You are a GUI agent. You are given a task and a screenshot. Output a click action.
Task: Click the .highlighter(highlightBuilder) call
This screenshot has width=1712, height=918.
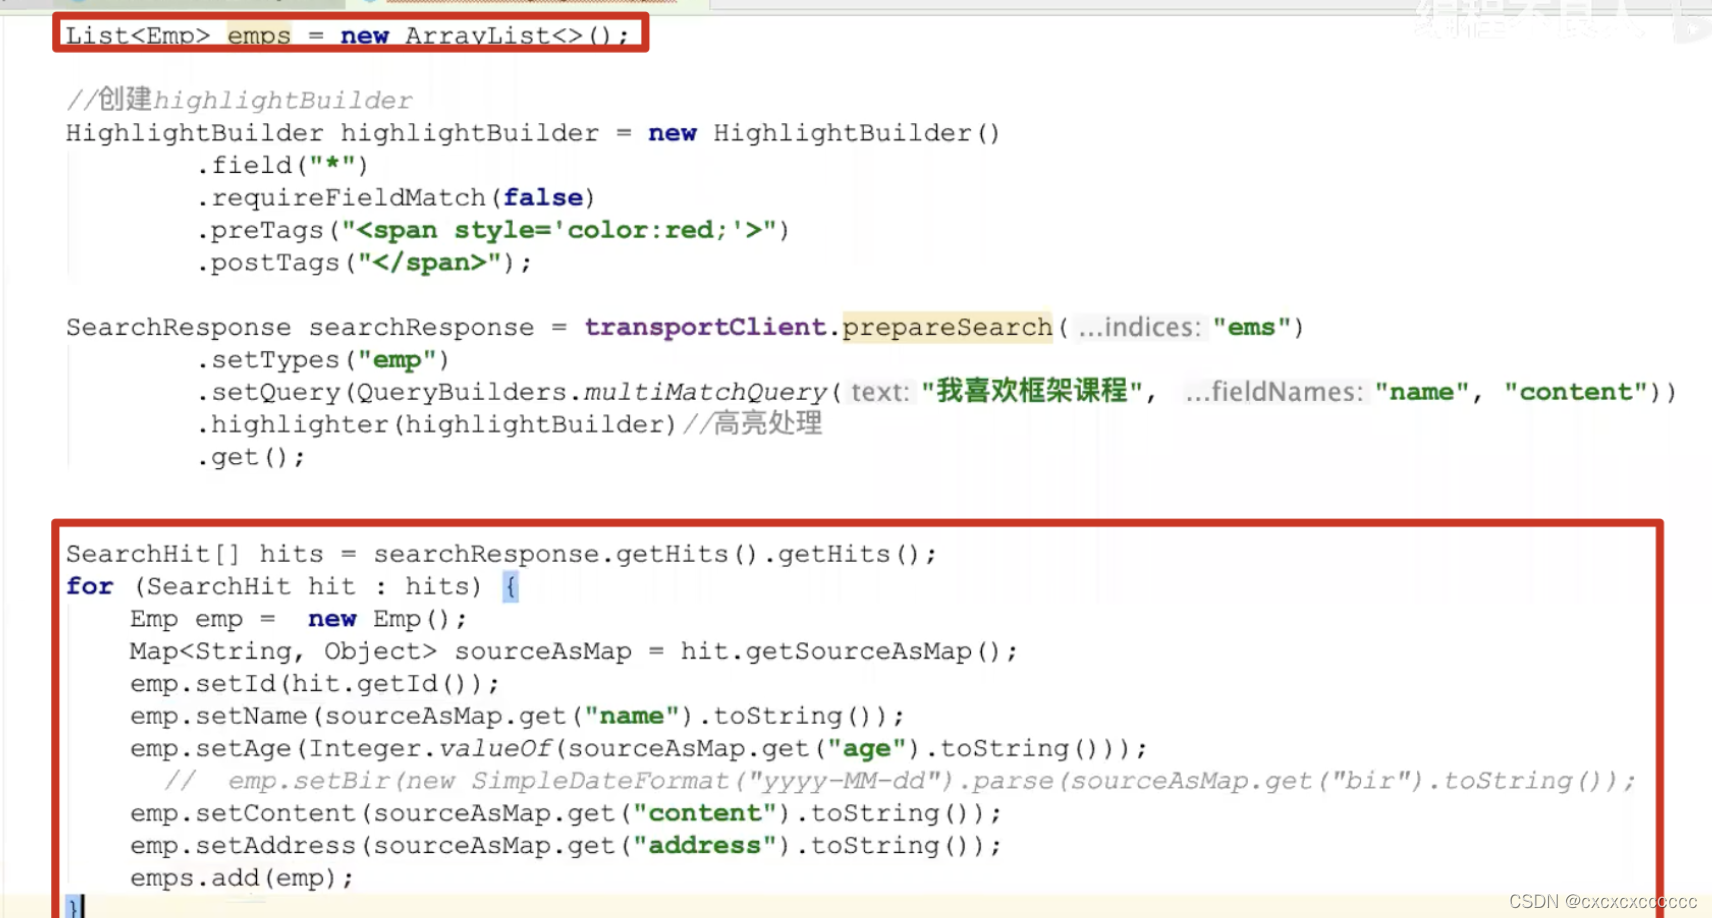coord(437,425)
